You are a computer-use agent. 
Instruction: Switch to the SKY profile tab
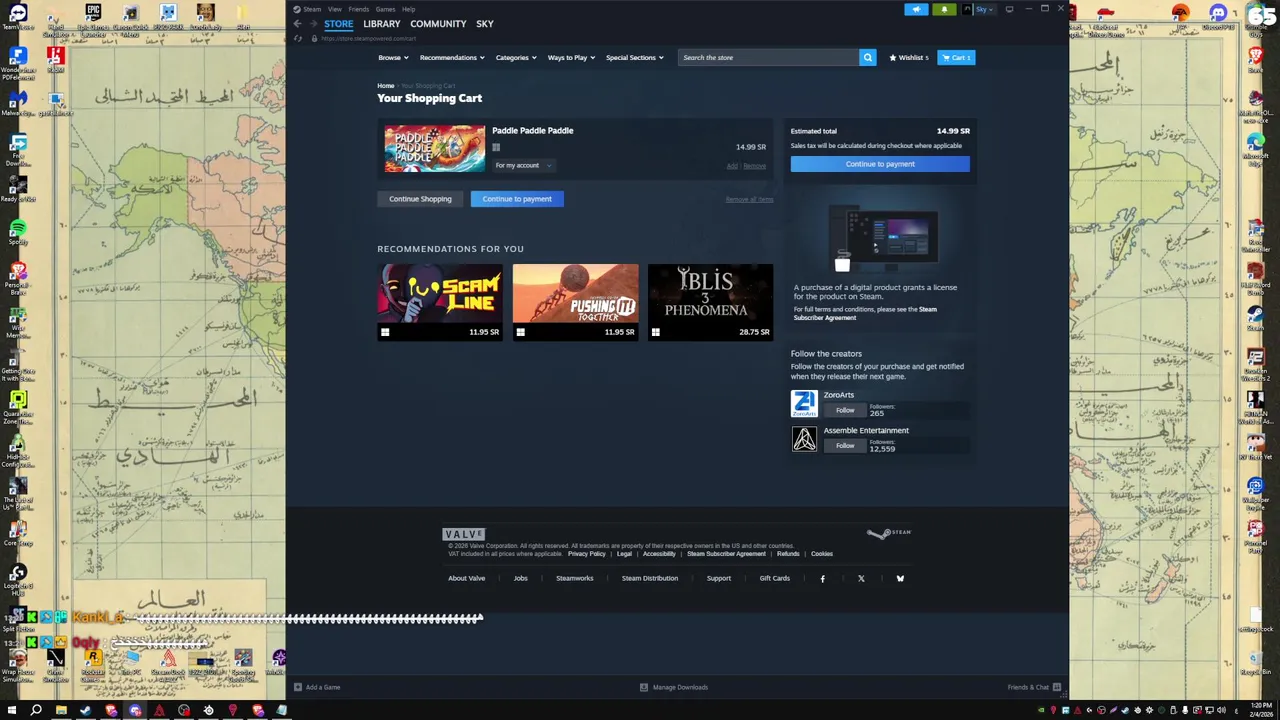(x=485, y=23)
